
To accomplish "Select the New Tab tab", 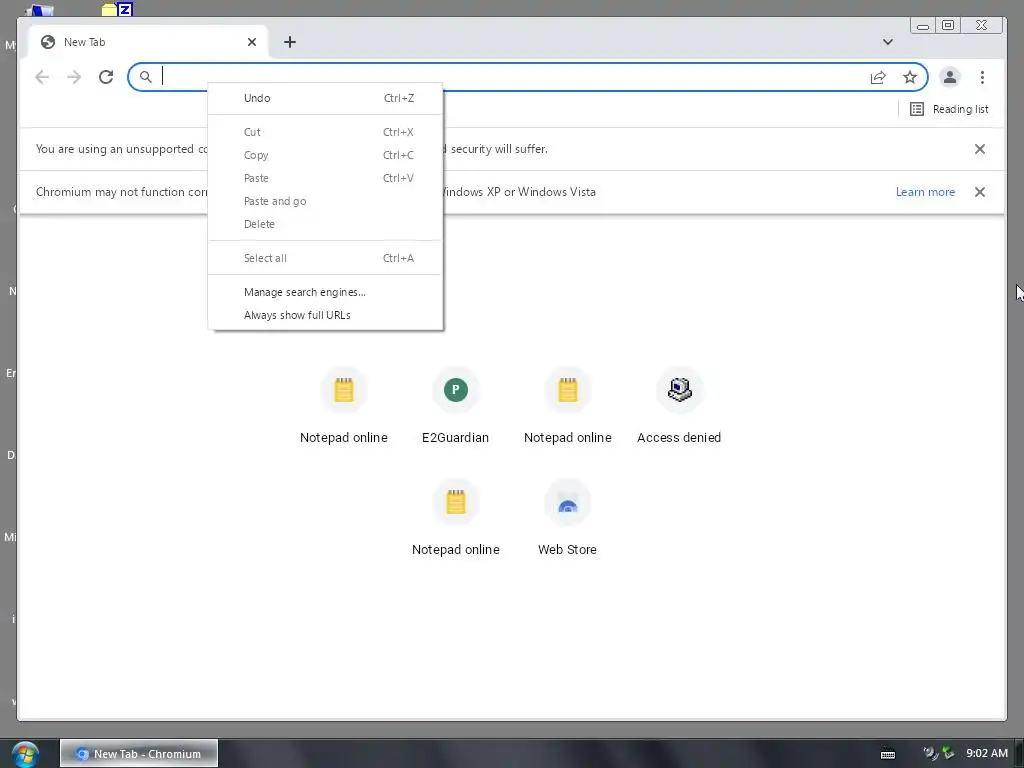I will pos(148,42).
